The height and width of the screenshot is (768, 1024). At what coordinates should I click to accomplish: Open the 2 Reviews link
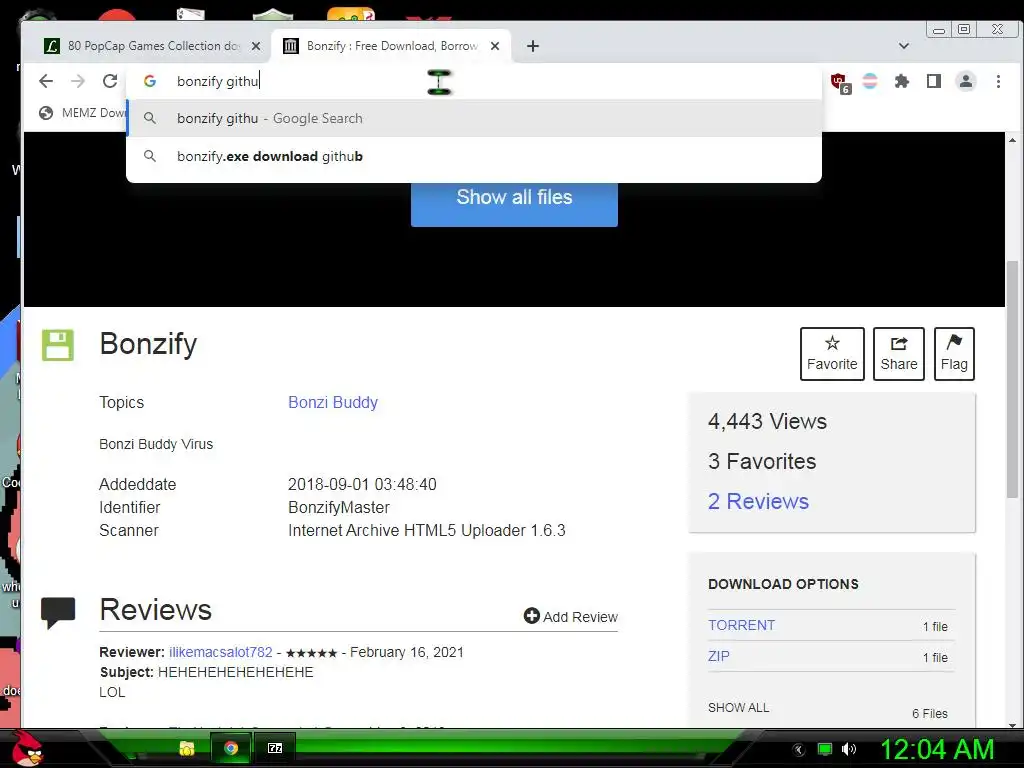758,502
